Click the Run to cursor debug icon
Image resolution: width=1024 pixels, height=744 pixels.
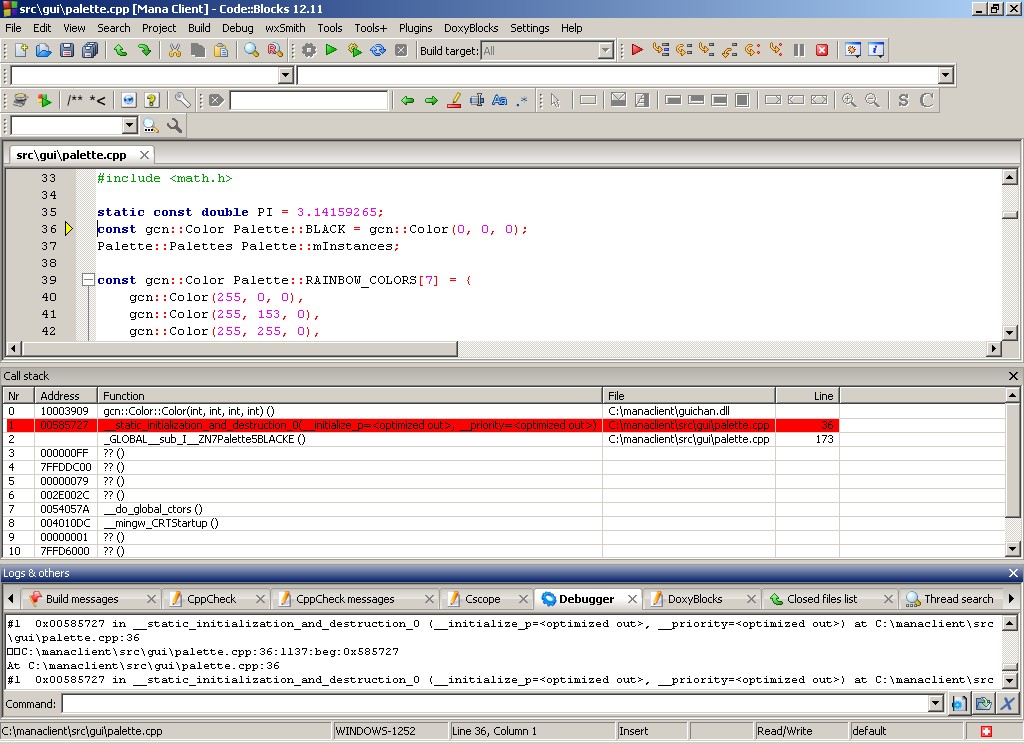click(x=661, y=50)
